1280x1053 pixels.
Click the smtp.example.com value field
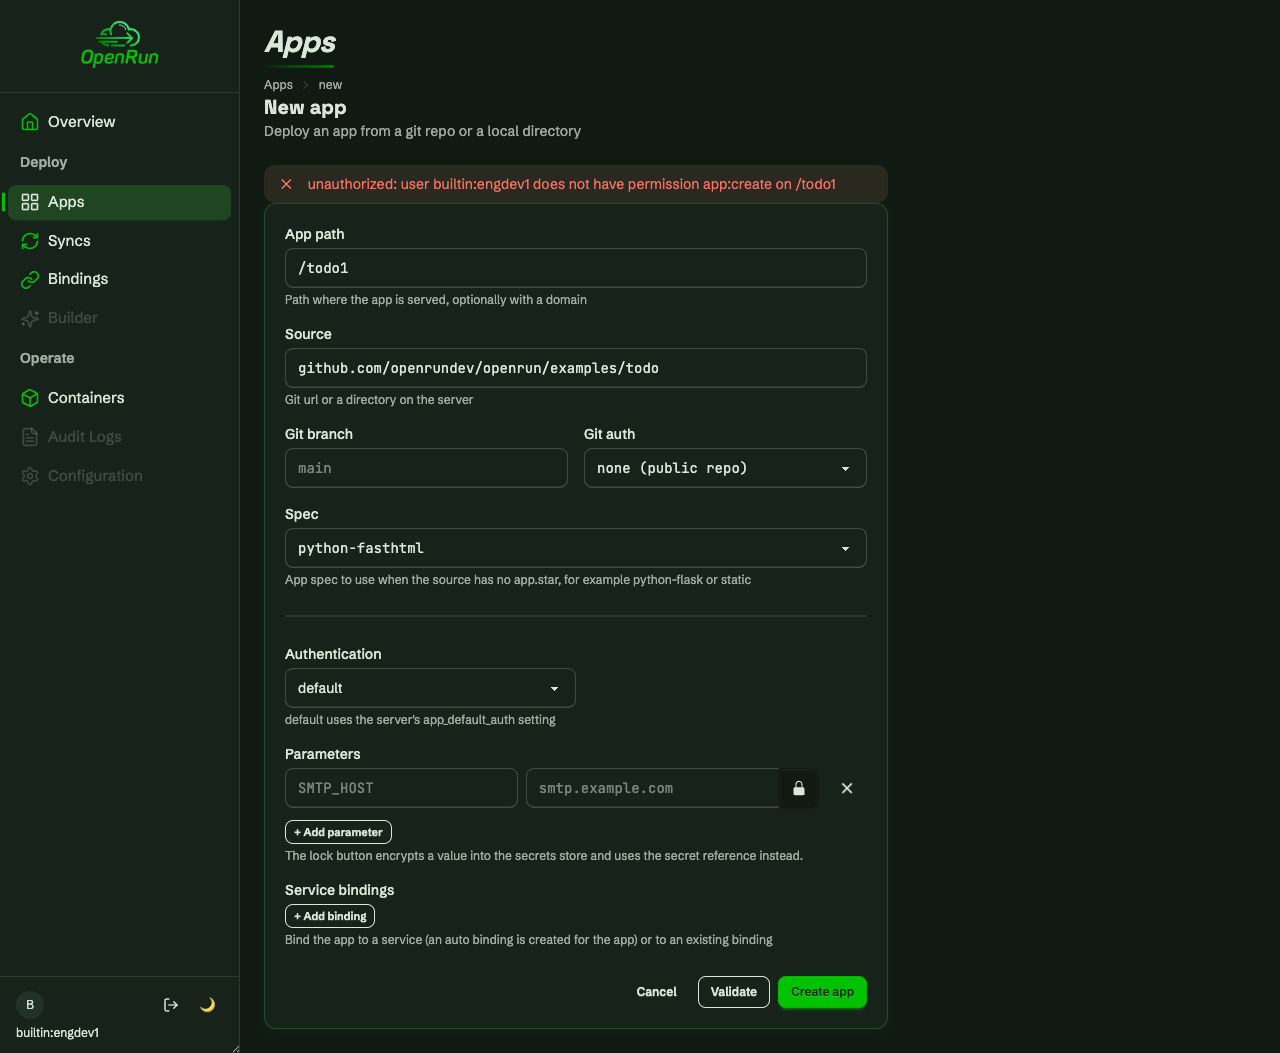(x=653, y=788)
